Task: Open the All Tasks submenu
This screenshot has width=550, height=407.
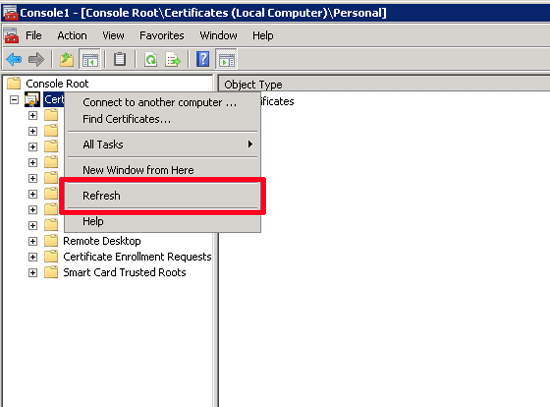Action: point(162,145)
